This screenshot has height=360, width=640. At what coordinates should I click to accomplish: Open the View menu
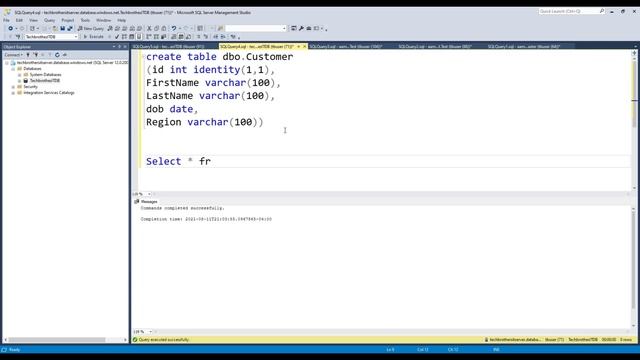33,20
